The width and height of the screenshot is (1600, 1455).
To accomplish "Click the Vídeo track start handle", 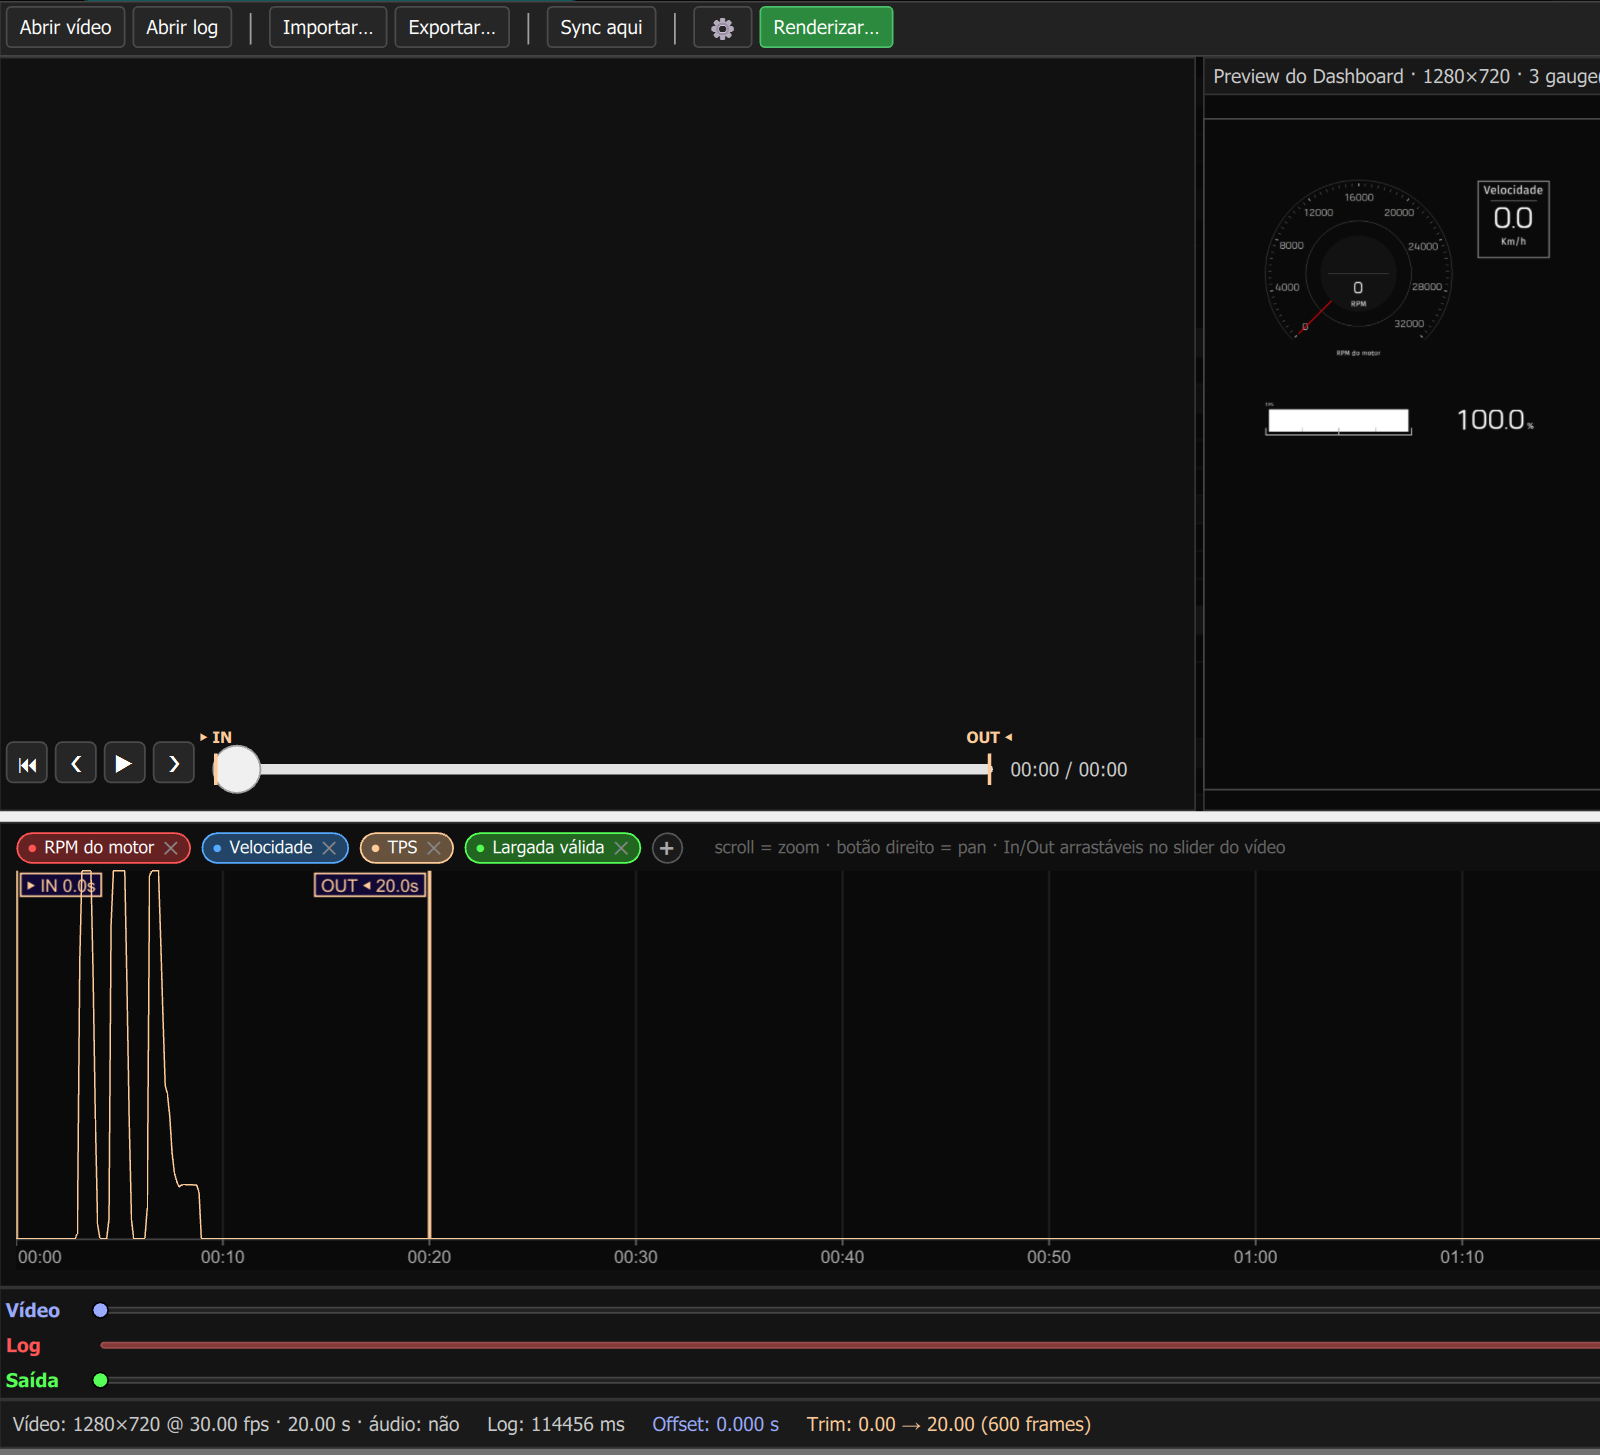I will coord(100,1310).
